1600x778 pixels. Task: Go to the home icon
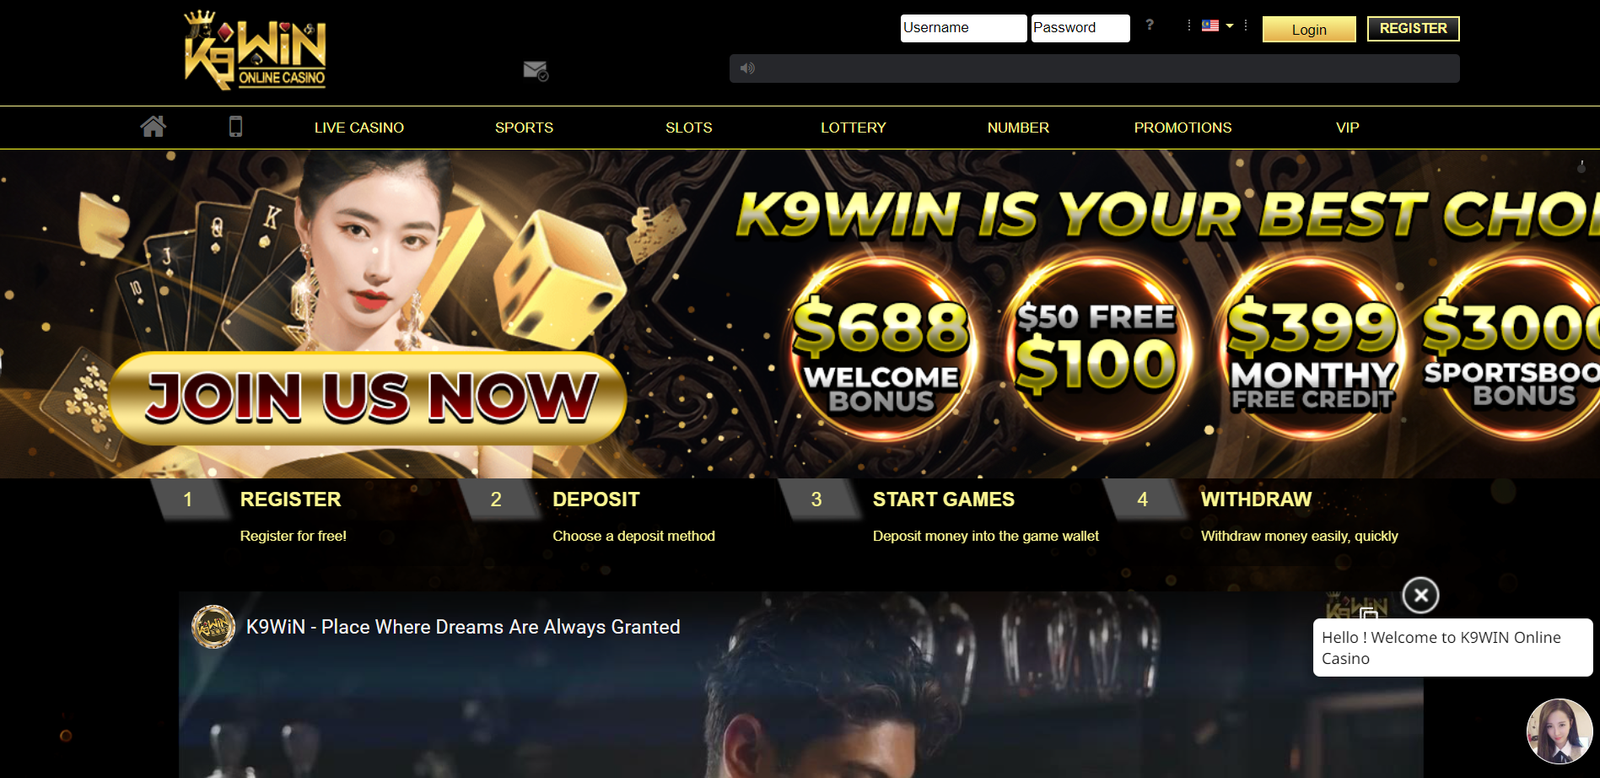(x=153, y=126)
